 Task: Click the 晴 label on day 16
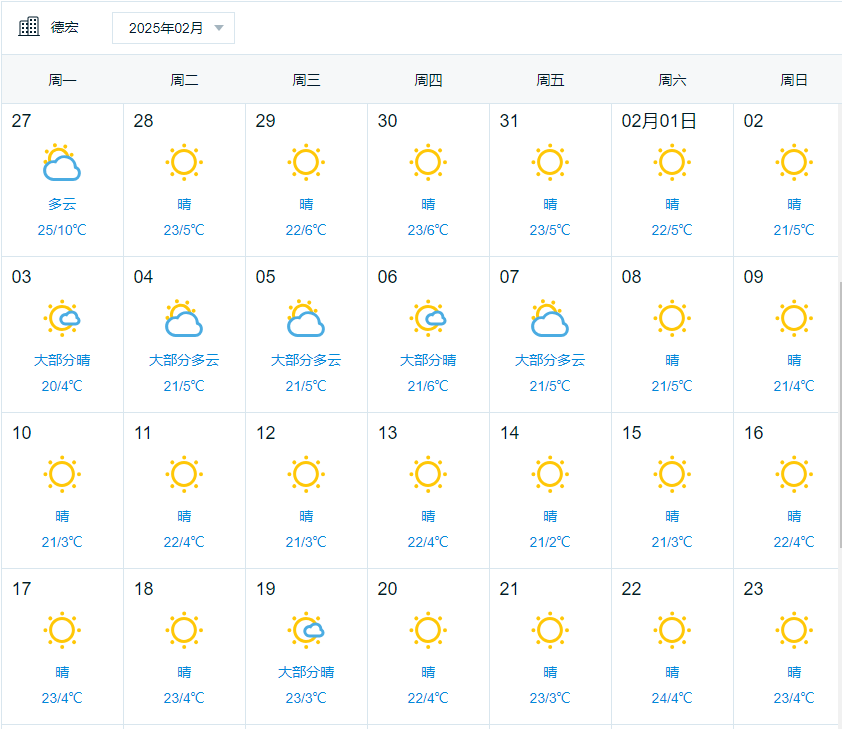pyautogui.click(x=794, y=516)
